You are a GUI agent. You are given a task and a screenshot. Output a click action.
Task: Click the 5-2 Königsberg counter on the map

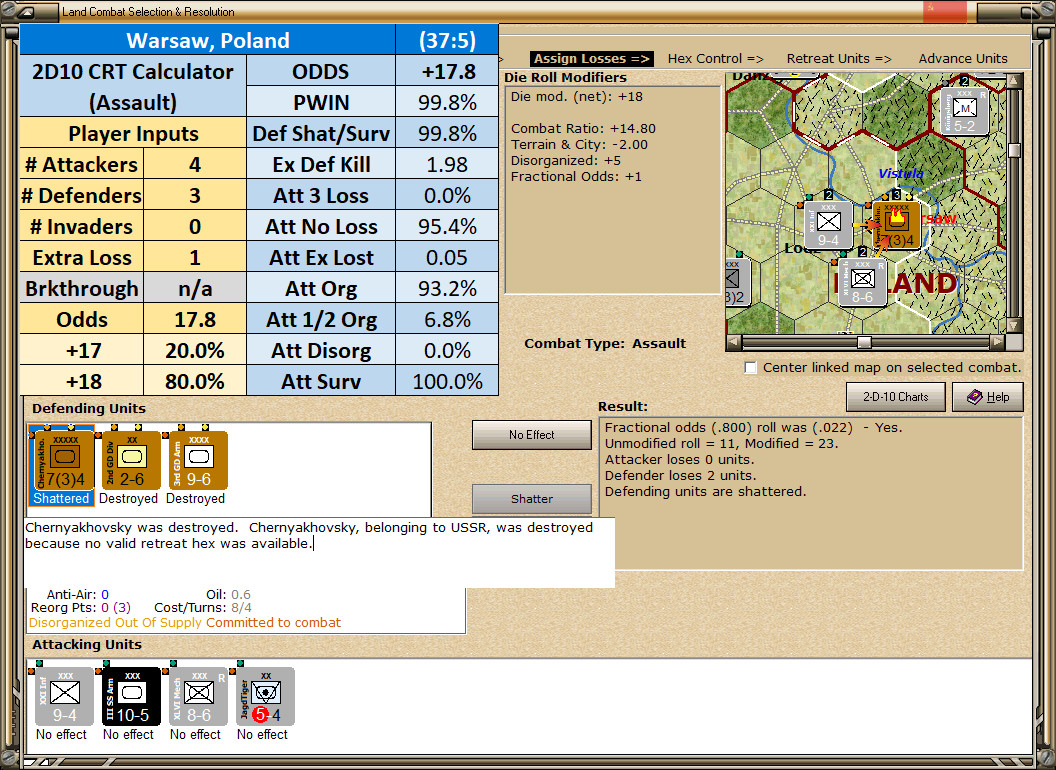(x=964, y=111)
